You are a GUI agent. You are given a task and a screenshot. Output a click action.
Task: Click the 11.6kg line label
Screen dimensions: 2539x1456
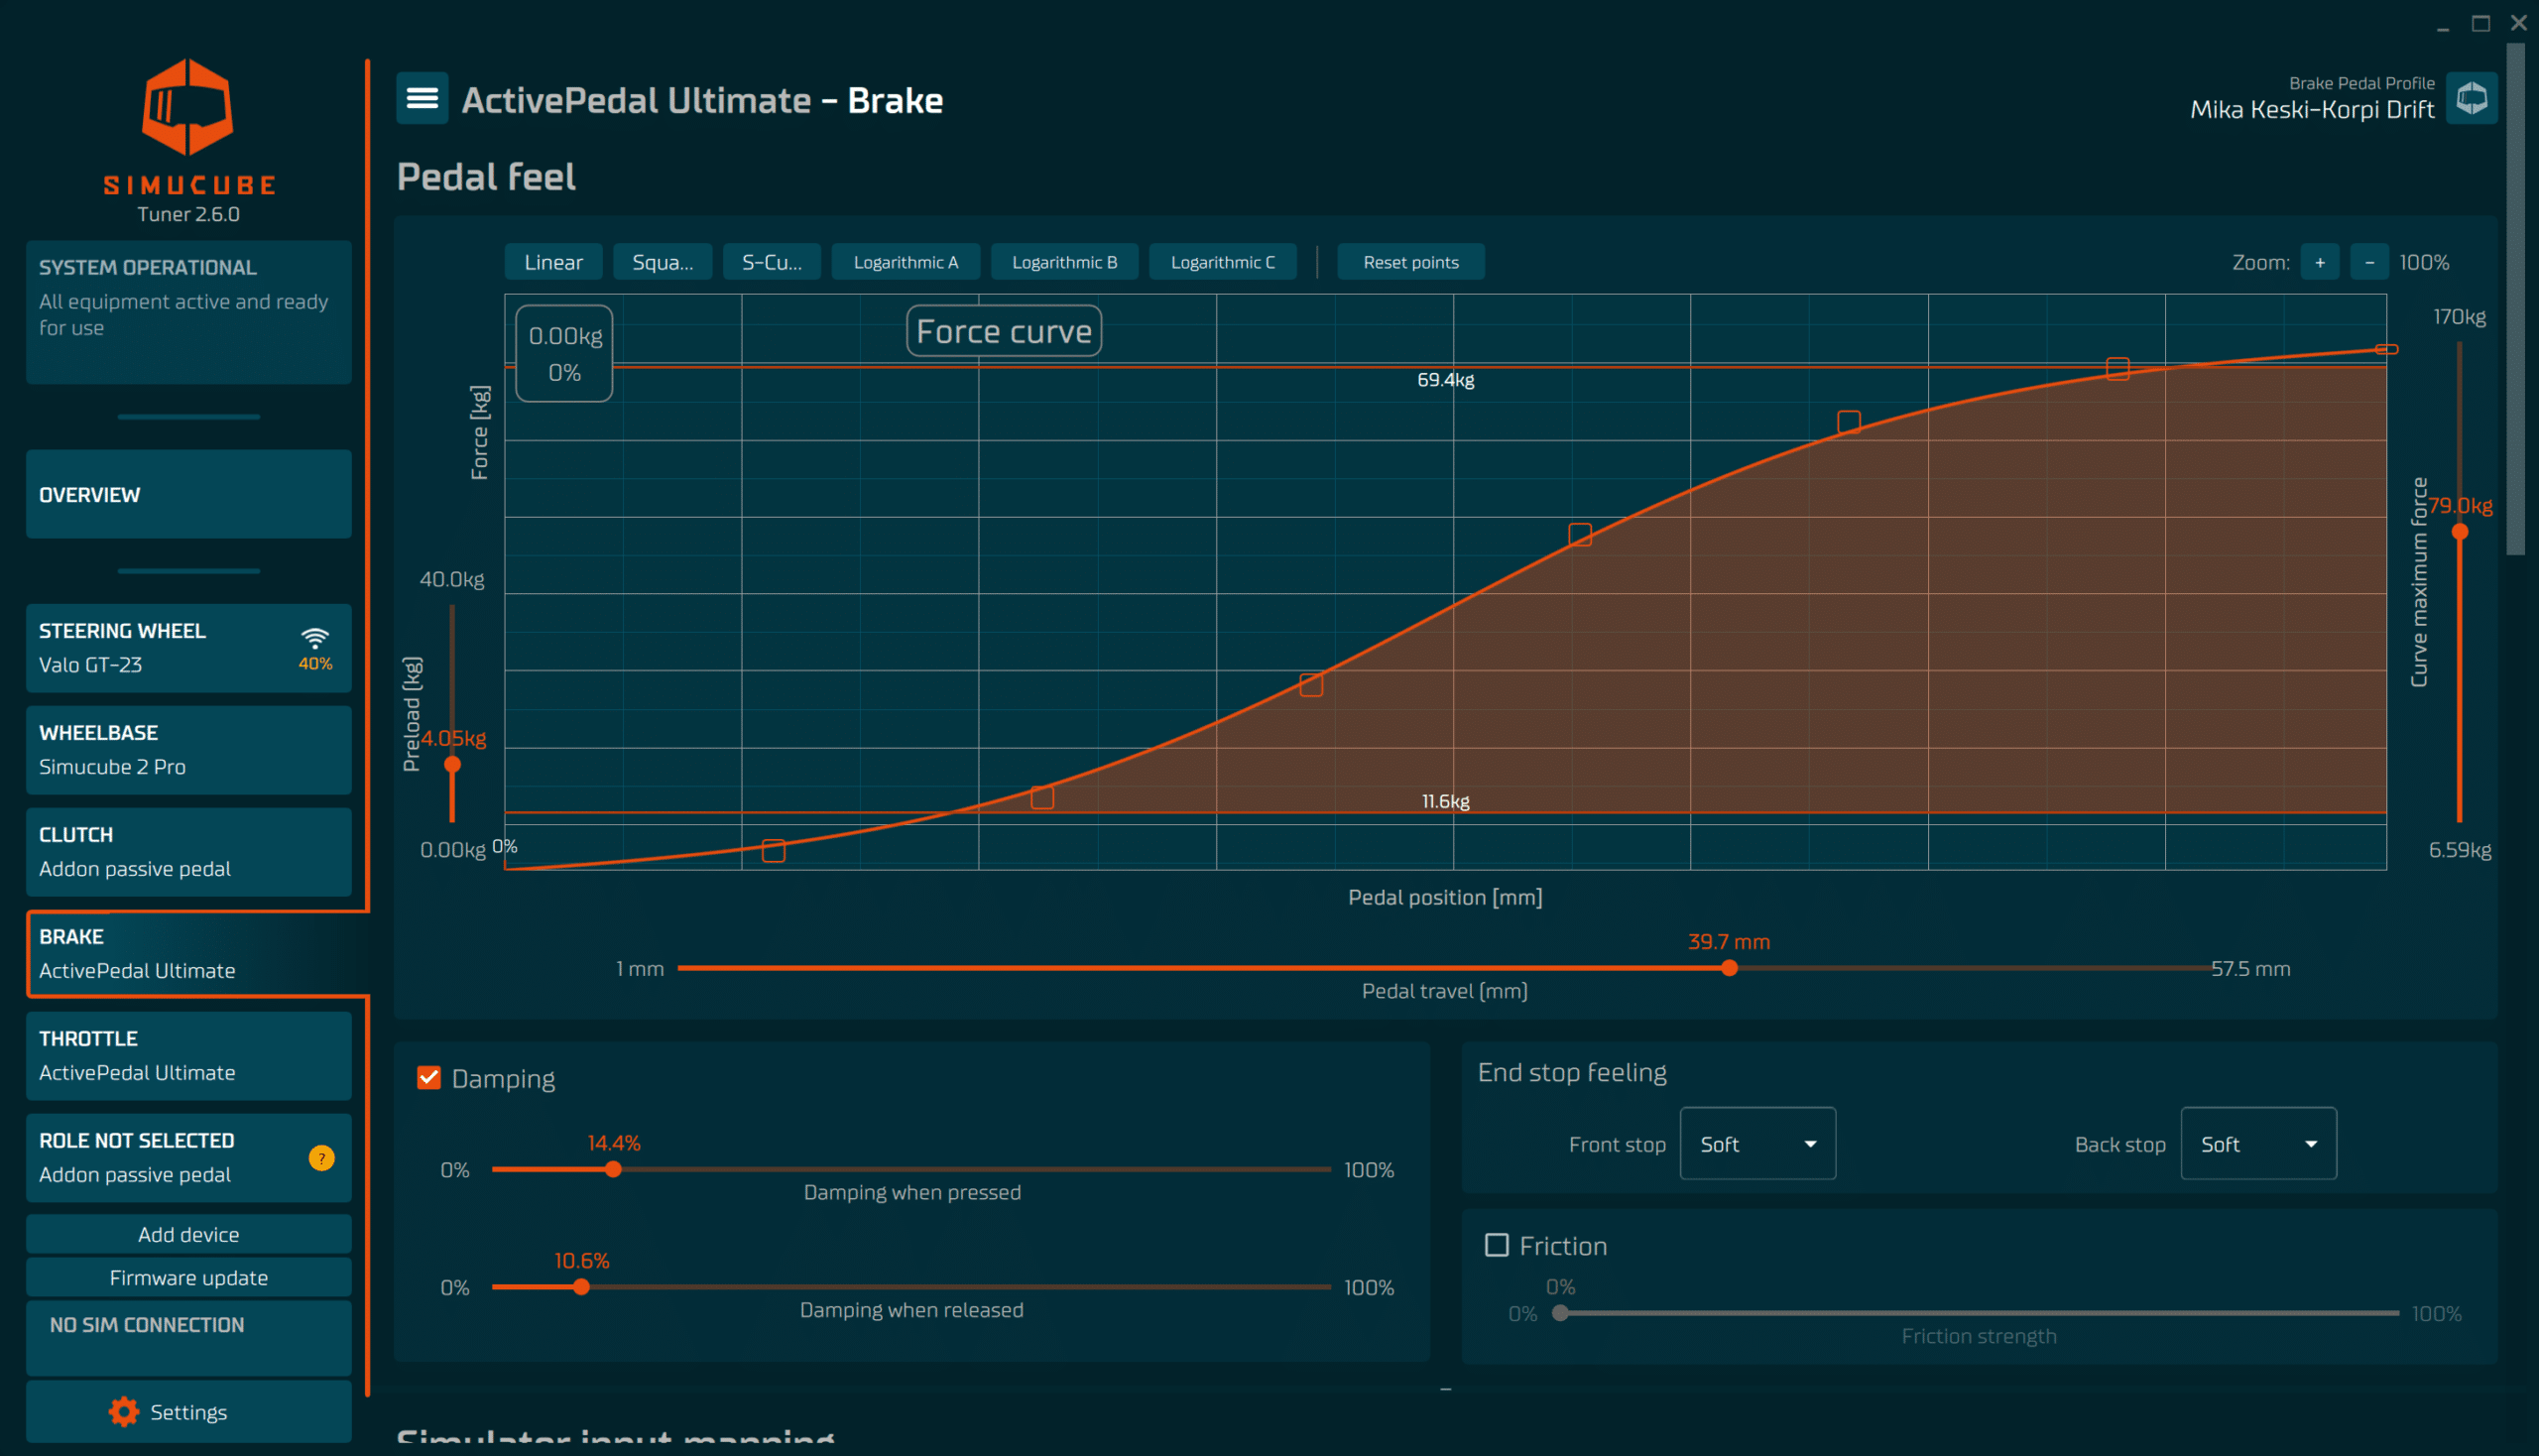tap(1445, 801)
